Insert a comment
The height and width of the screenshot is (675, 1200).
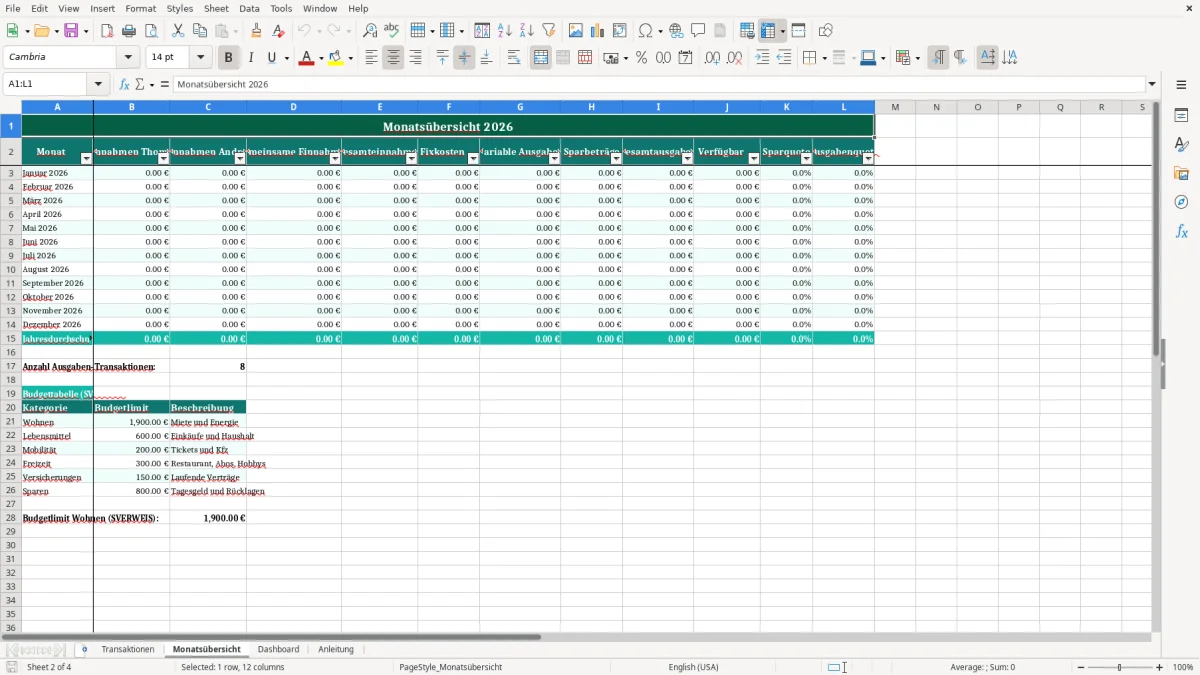point(698,31)
